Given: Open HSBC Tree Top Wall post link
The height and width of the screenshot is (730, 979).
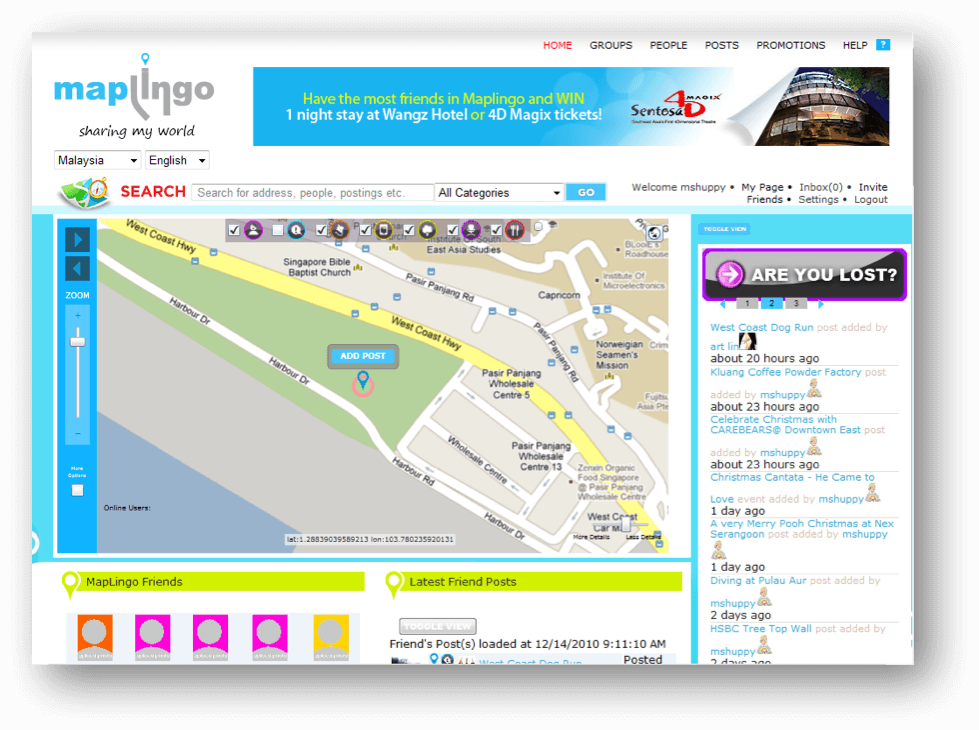Looking at the screenshot, I should pyautogui.click(x=760, y=628).
